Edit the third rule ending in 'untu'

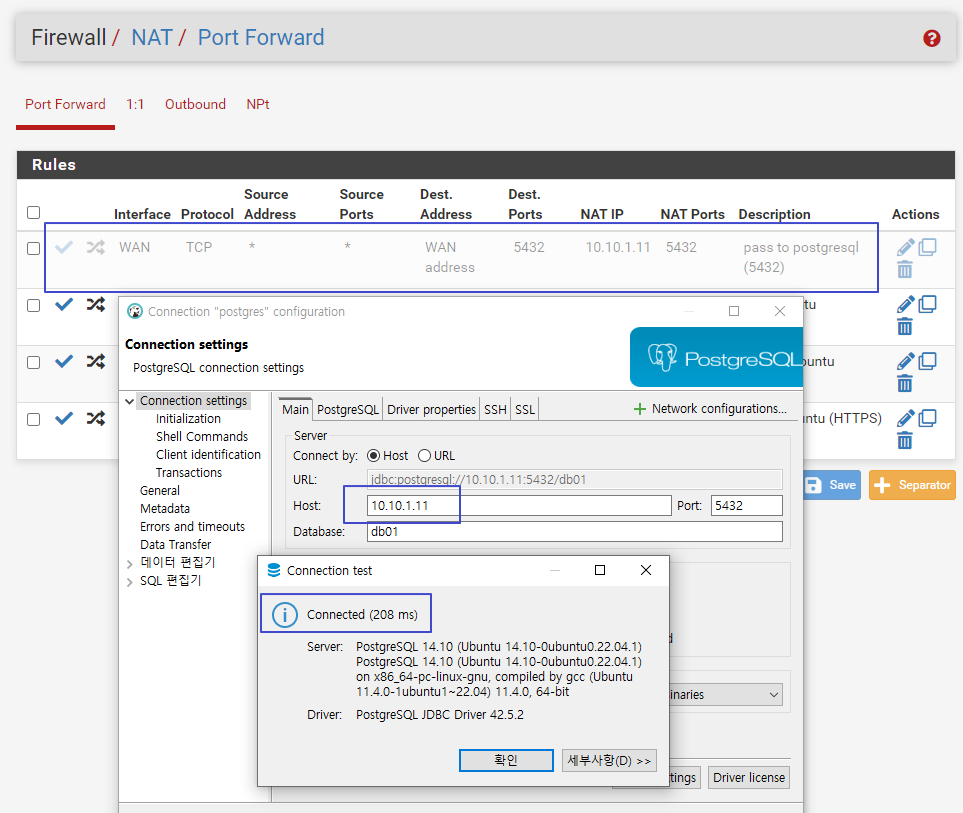905,361
